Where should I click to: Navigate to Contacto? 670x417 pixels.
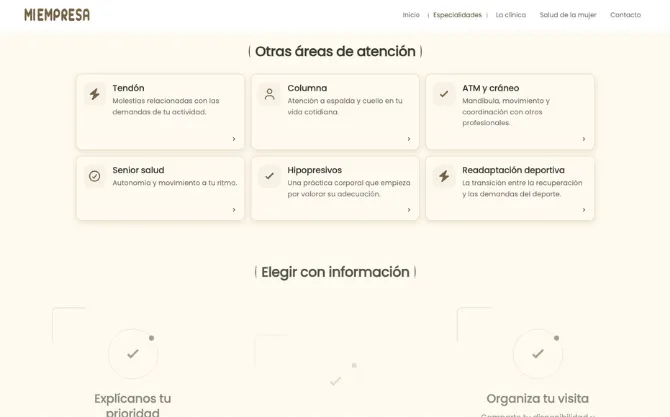tap(626, 15)
